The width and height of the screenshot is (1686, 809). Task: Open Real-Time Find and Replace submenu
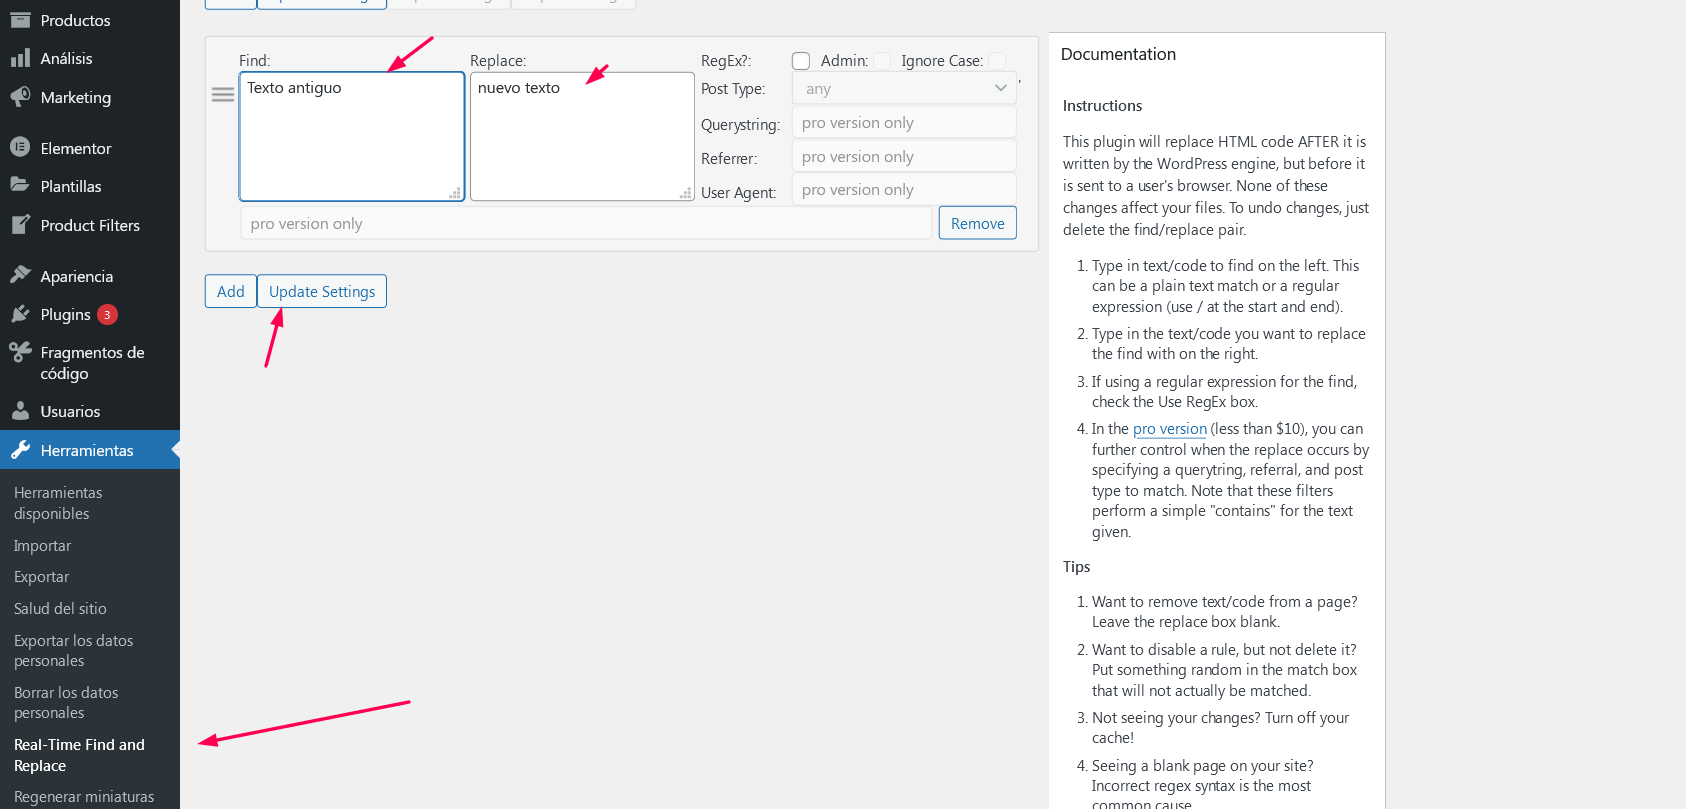coord(79,755)
